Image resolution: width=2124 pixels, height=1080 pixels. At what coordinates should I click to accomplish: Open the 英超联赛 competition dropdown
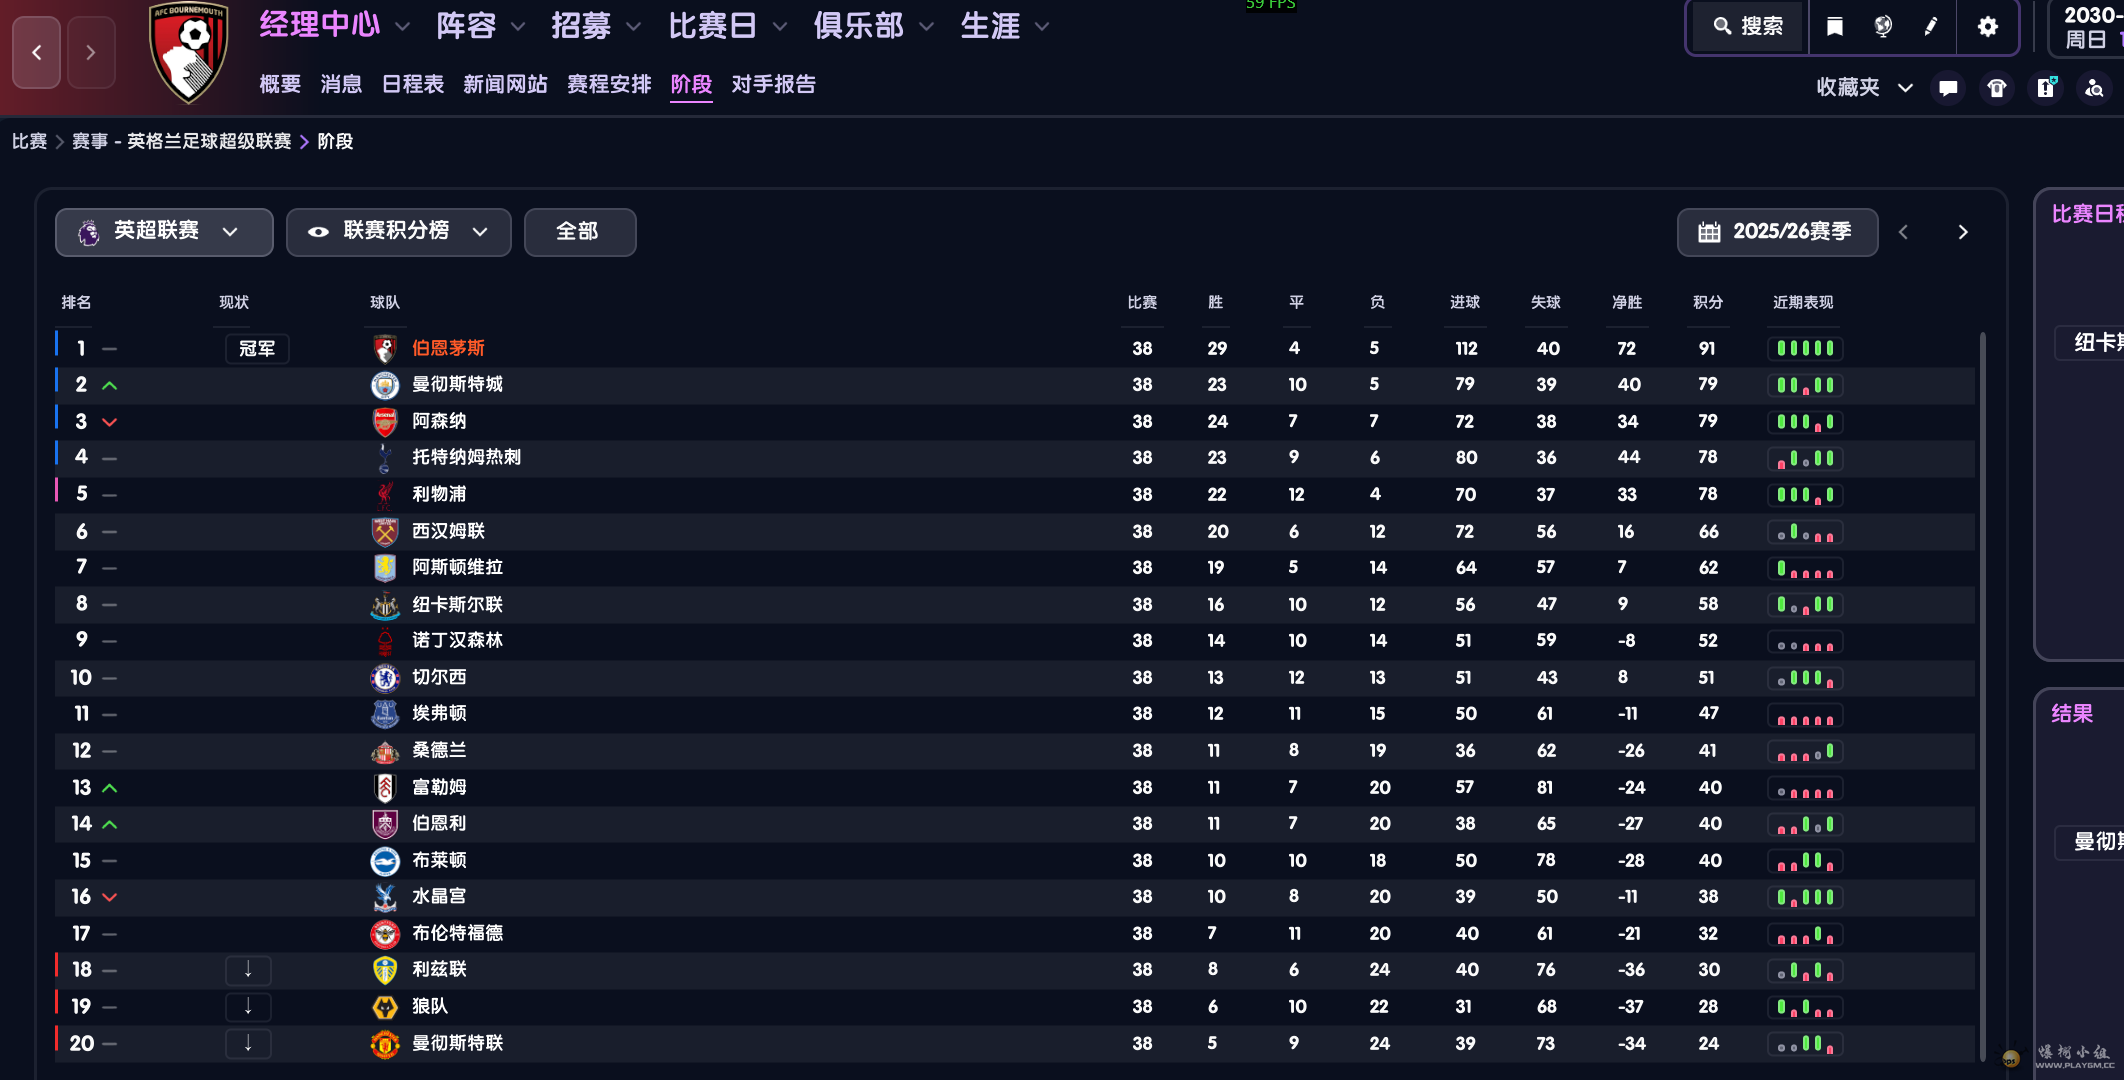[x=164, y=232]
